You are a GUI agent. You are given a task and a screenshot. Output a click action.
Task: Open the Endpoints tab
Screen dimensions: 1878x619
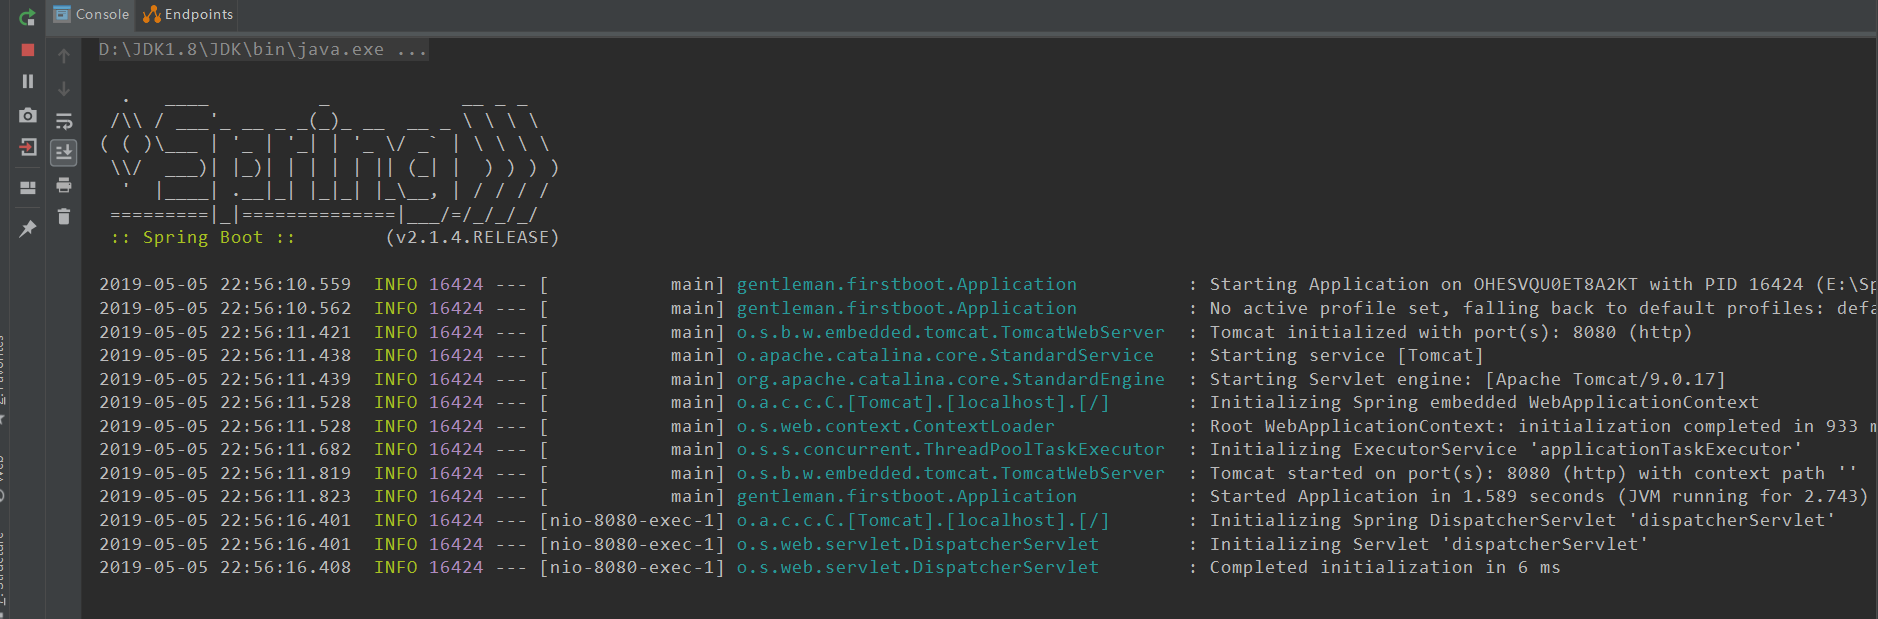(188, 14)
